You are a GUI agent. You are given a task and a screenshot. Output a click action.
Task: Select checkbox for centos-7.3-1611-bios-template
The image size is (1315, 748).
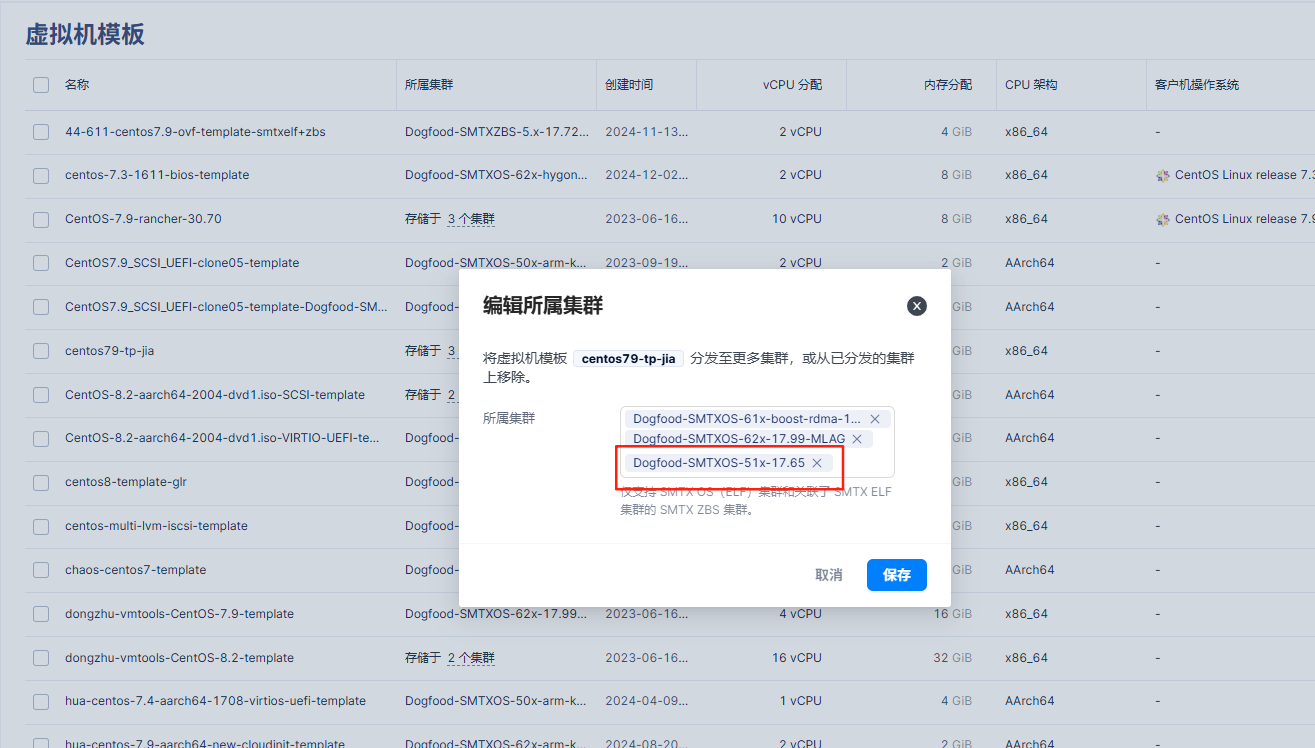(41, 176)
